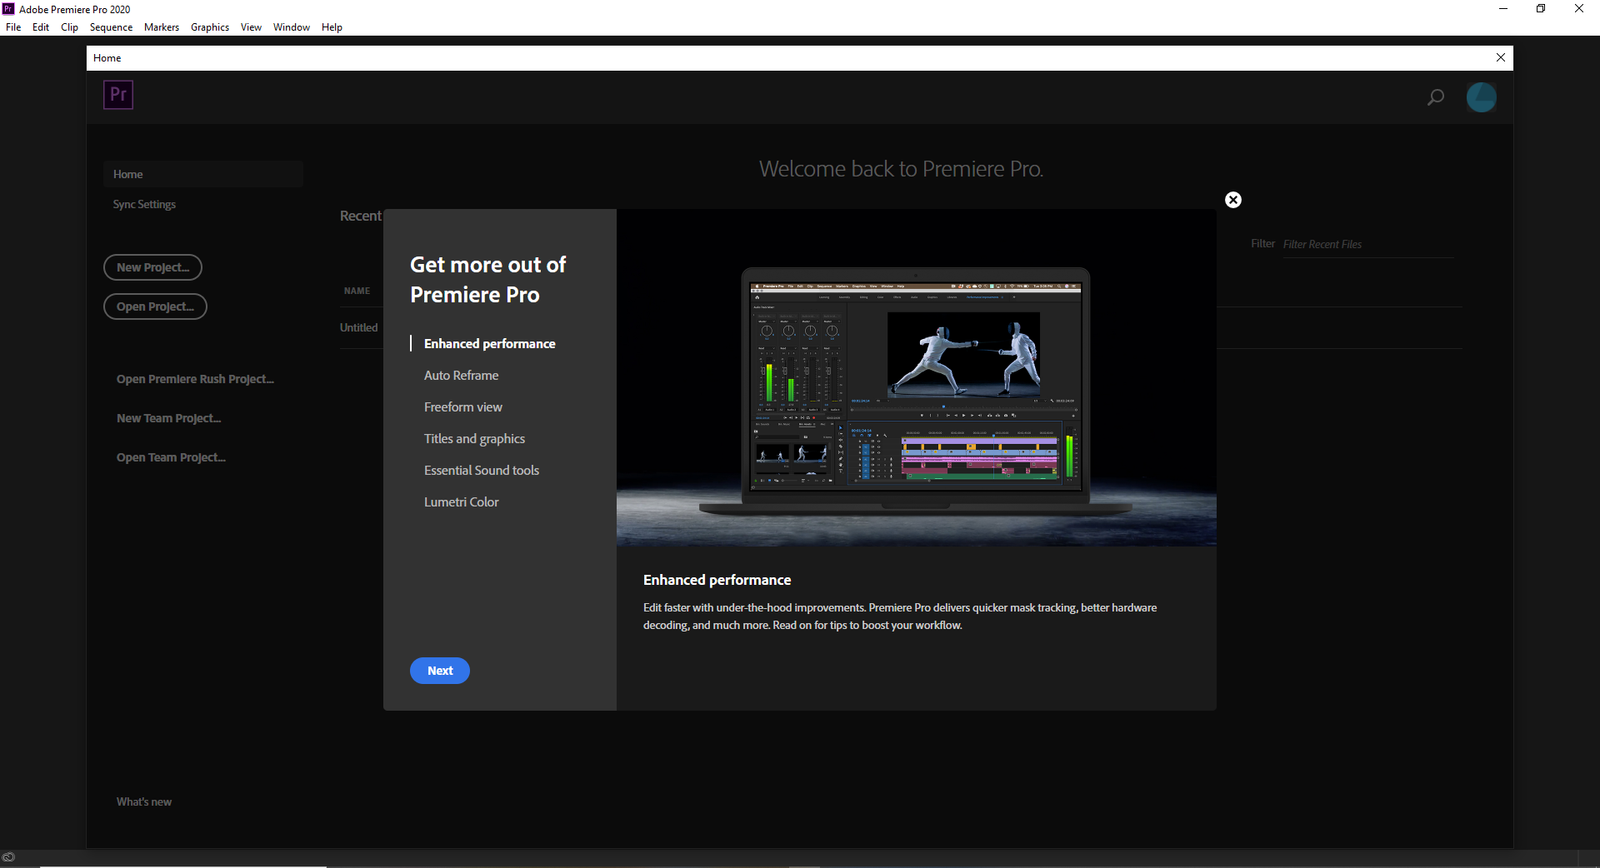Minimize the Premiere Pro window

pyautogui.click(x=1503, y=9)
